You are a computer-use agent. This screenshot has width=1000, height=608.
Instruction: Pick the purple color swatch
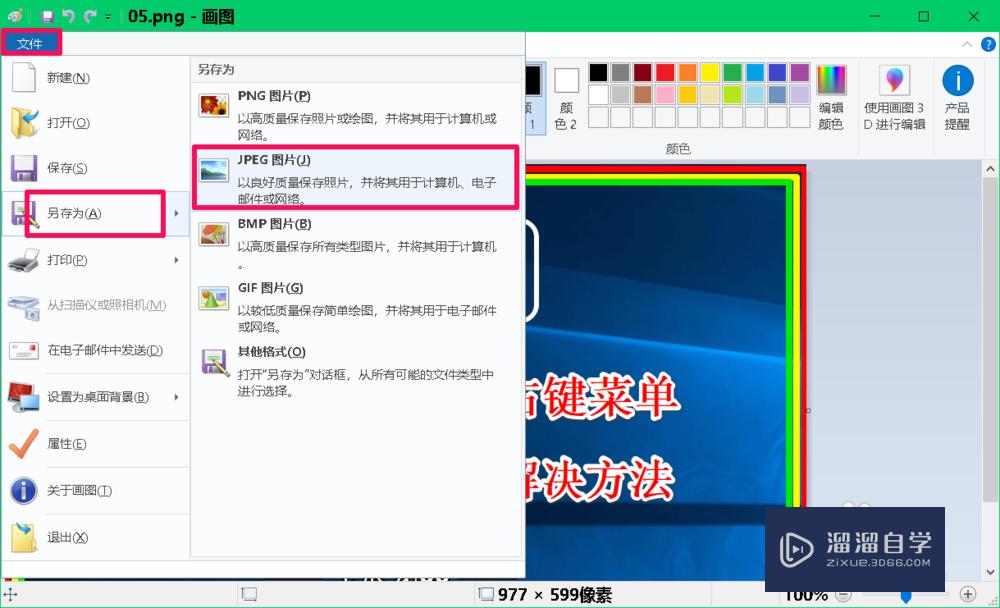800,72
